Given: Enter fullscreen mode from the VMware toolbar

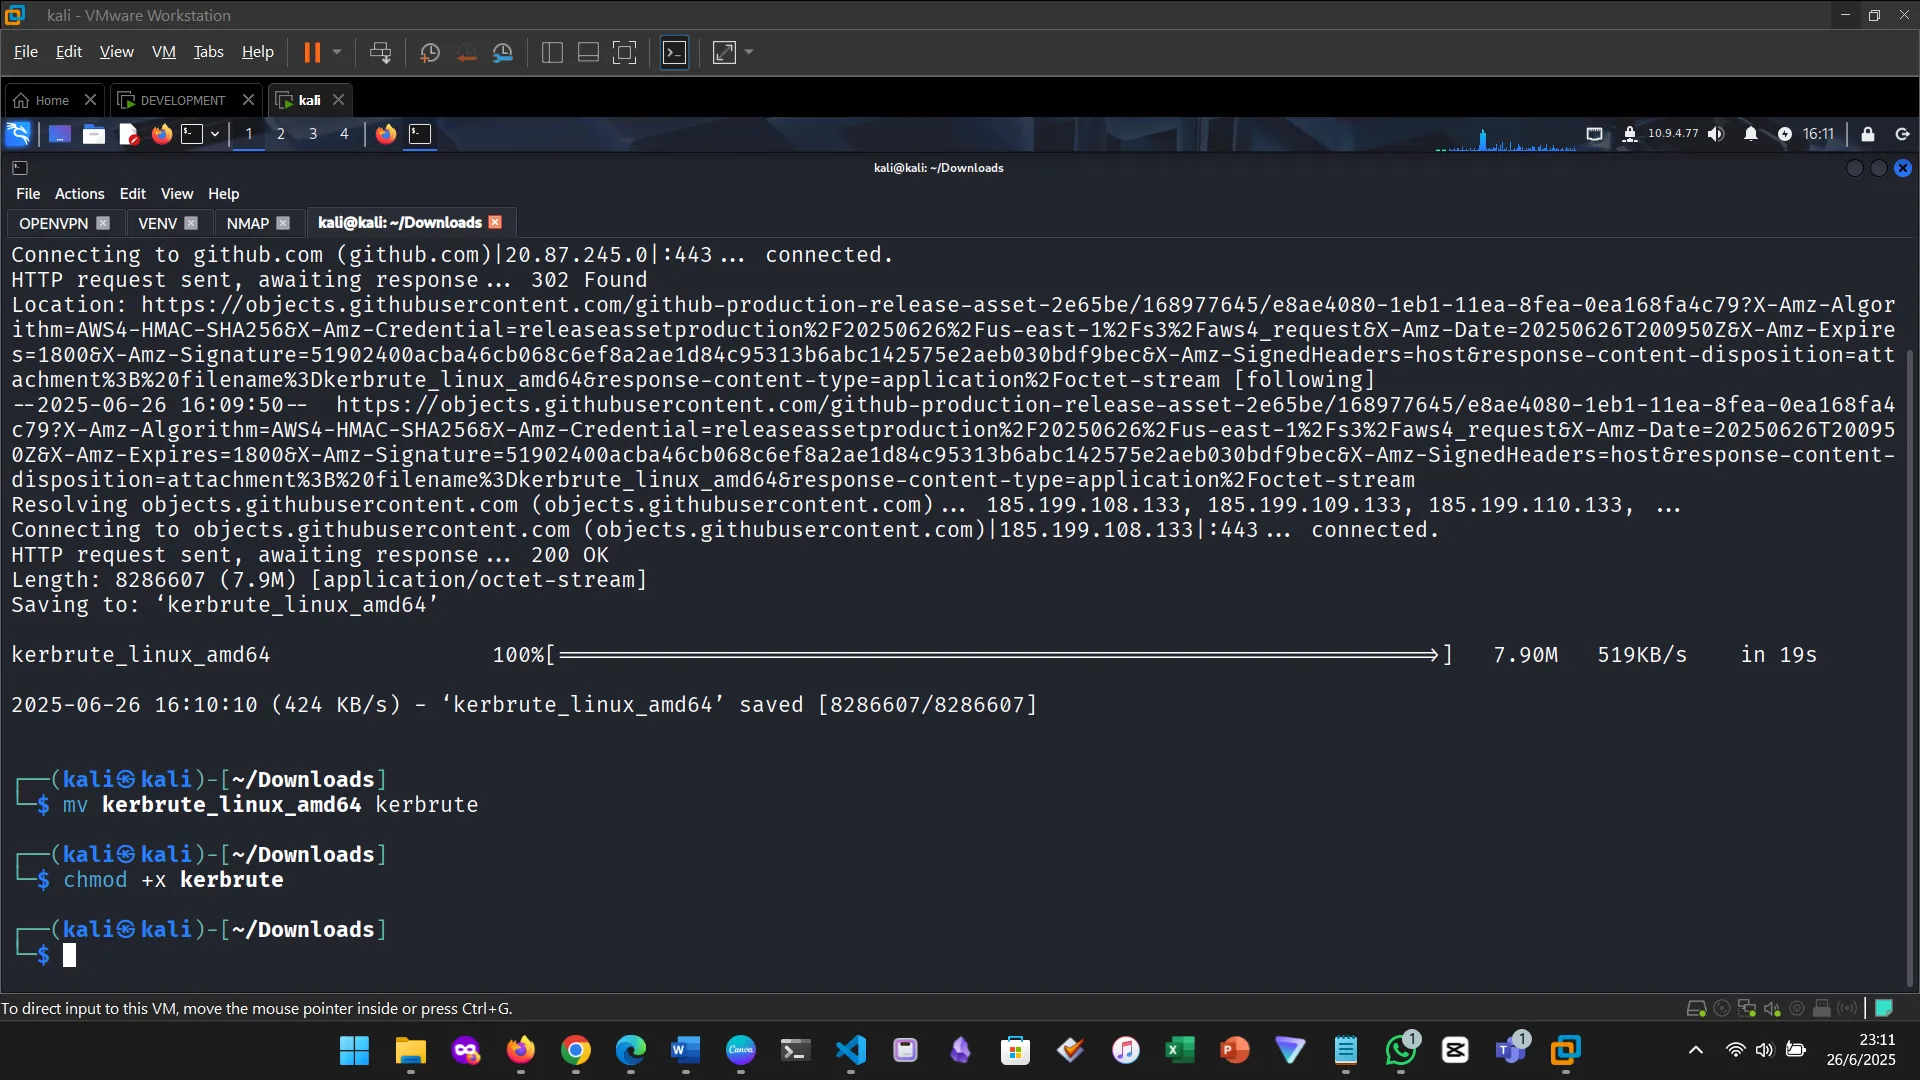Looking at the screenshot, I should point(625,52).
